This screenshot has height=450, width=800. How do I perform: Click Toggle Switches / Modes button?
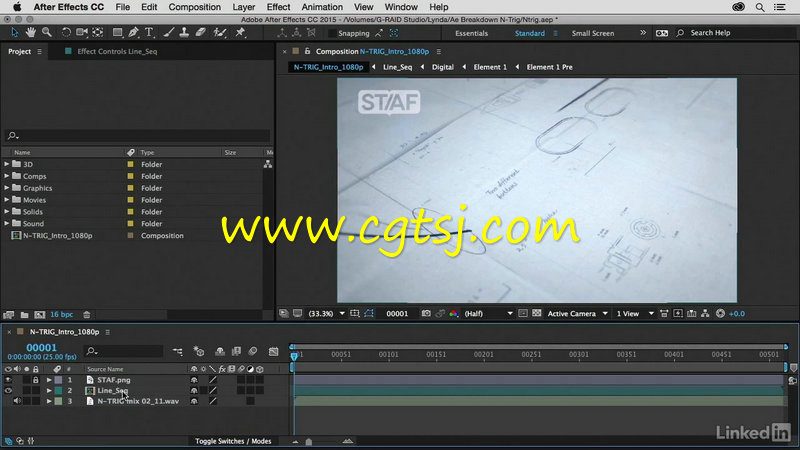point(233,441)
